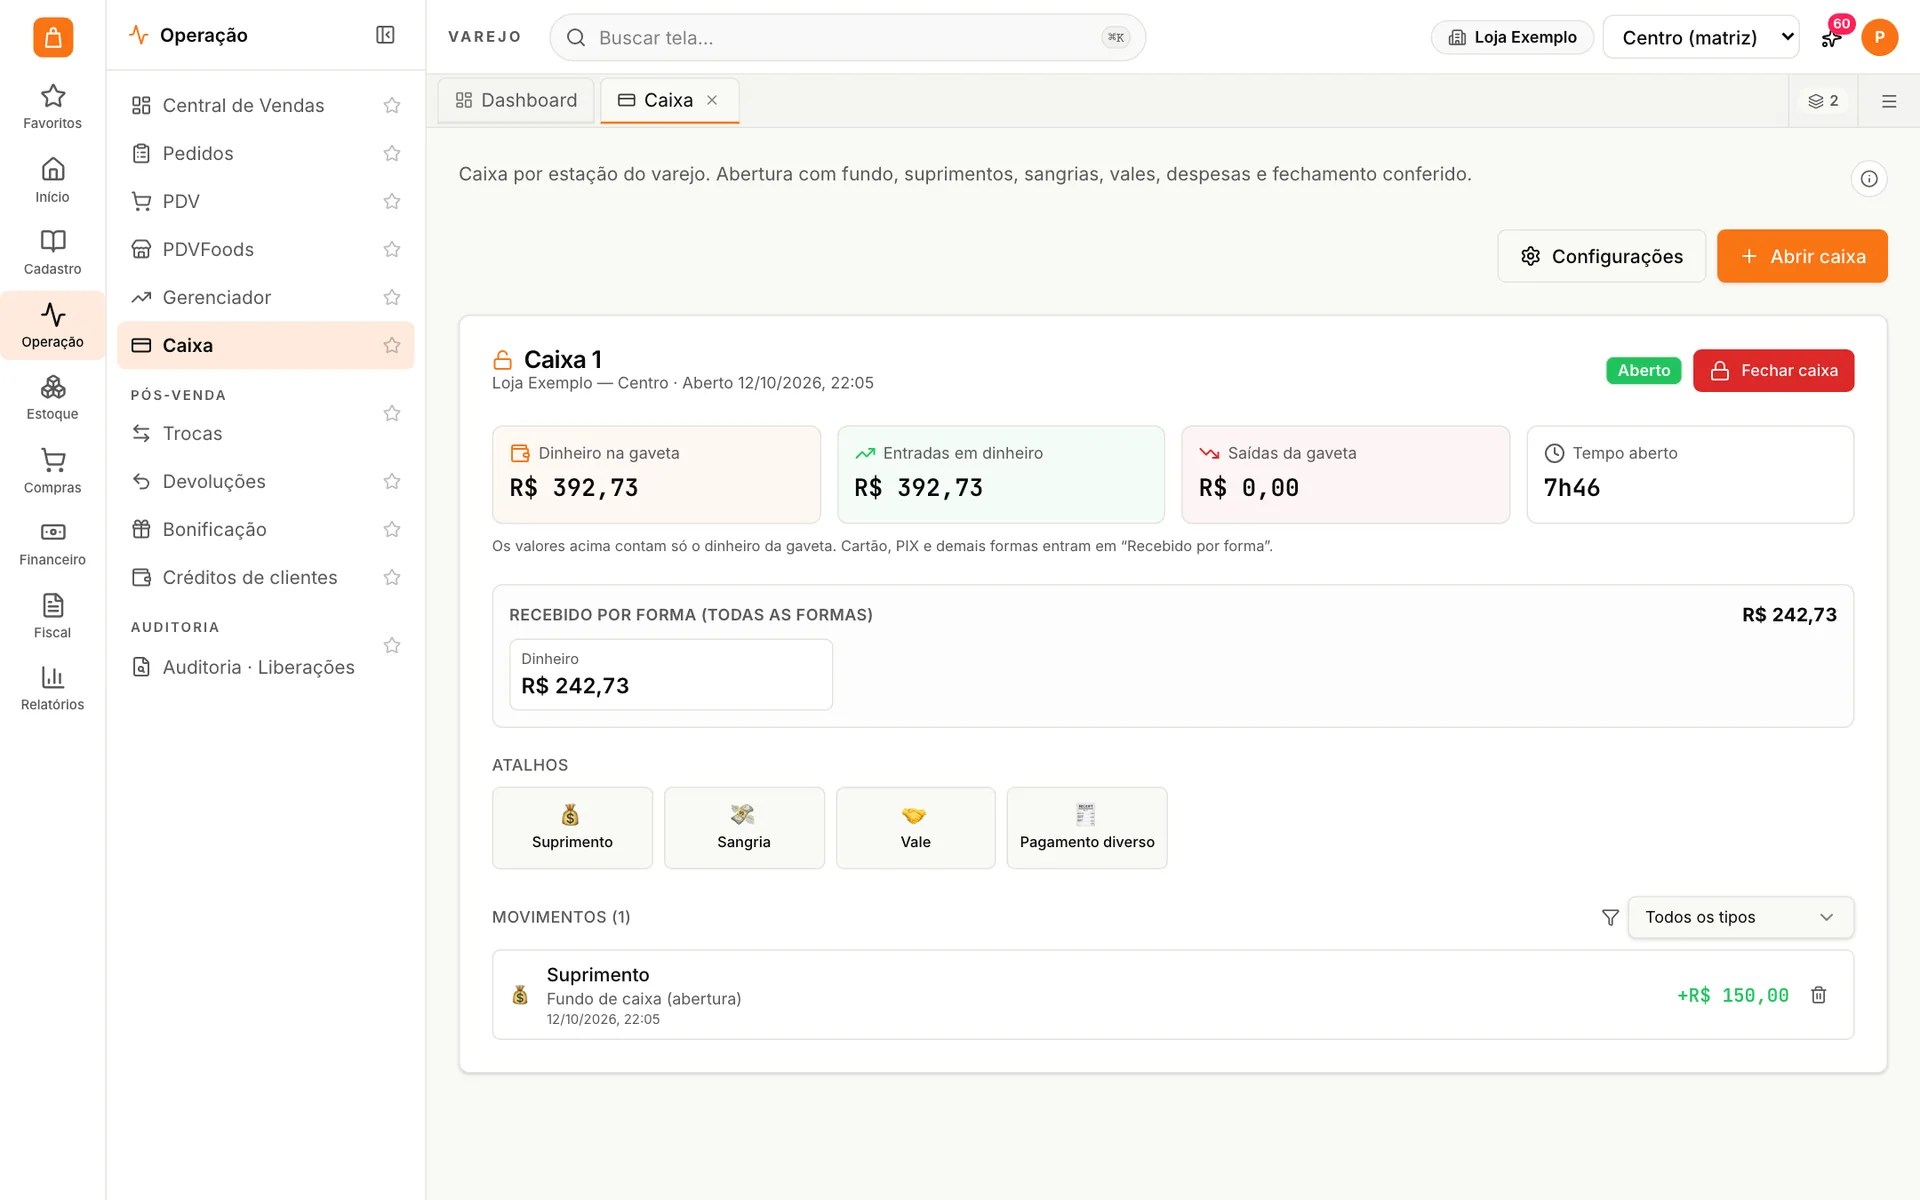1920x1200 pixels.
Task: Go to Início home icon
Action: tap(52, 180)
